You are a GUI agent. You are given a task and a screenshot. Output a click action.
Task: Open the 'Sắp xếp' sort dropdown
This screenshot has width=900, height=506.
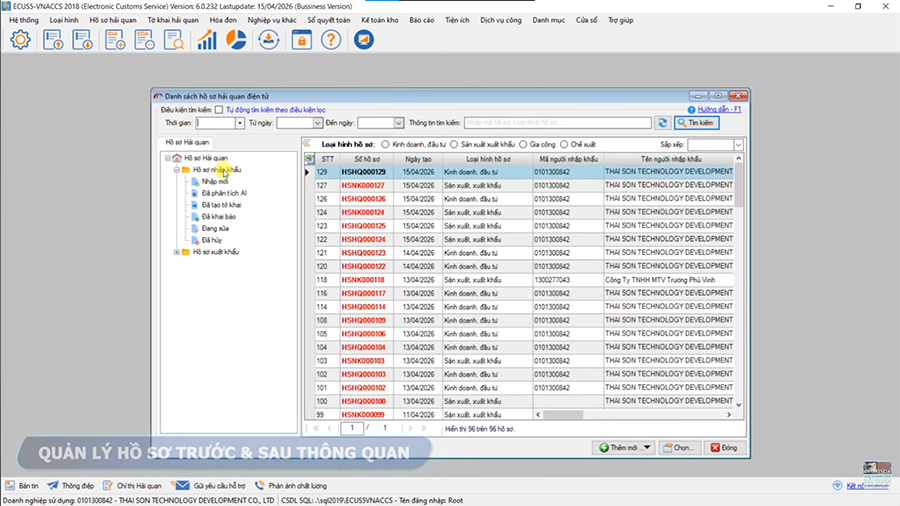coord(738,145)
